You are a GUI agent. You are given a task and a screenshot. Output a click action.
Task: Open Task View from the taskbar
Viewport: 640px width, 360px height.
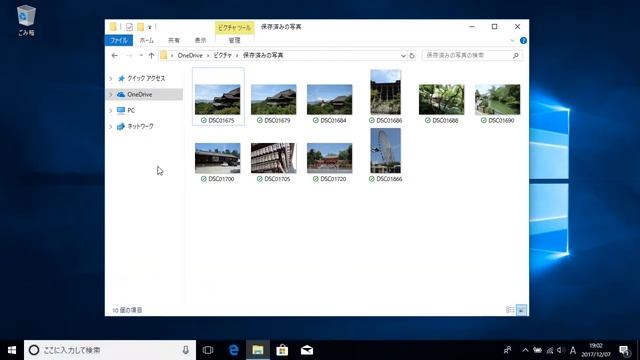point(208,350)
